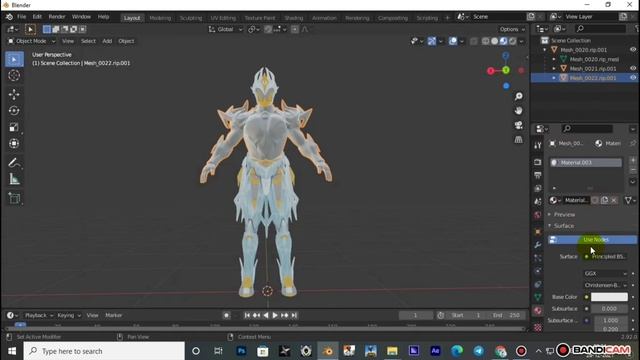
Task: Add a material slot with plus
Action: [x=633, y=160]
